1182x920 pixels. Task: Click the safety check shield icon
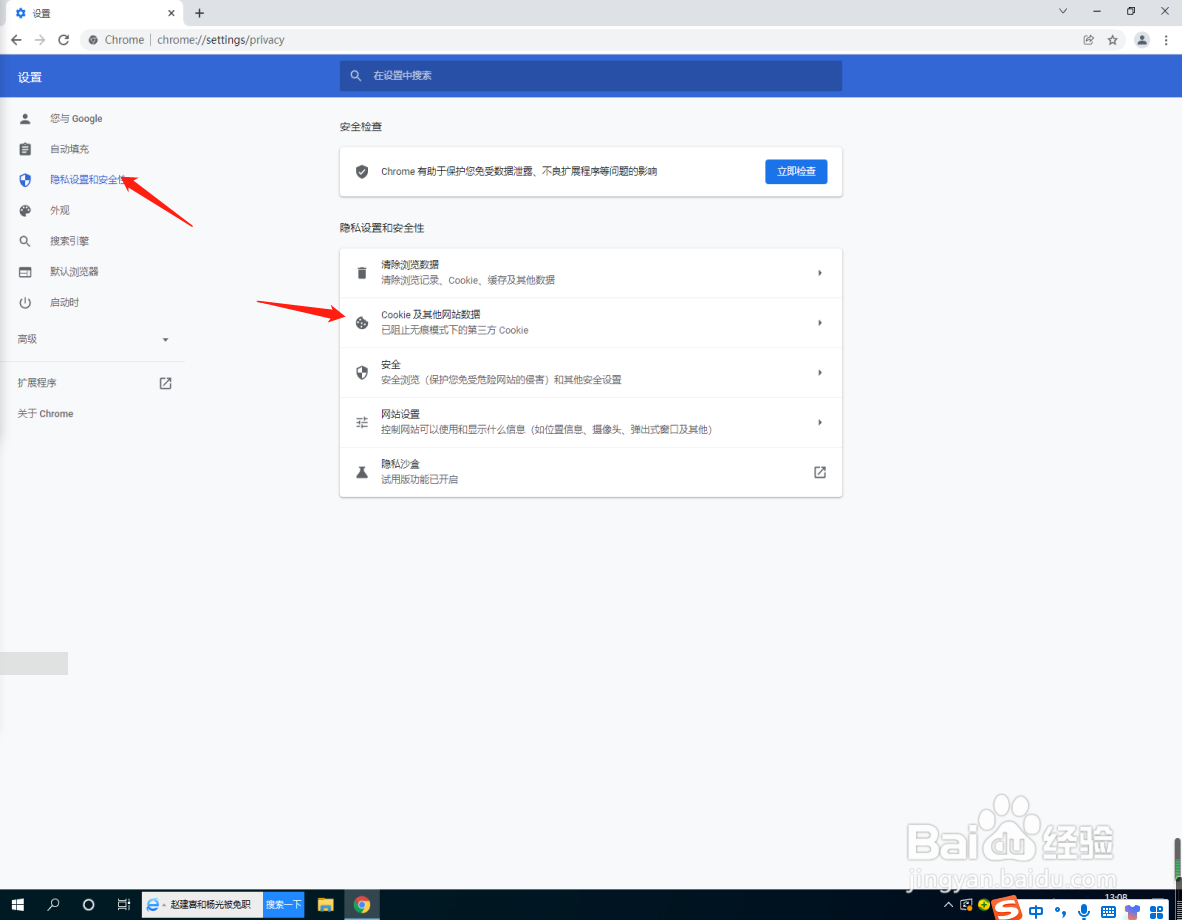click(x=362, y=172)
